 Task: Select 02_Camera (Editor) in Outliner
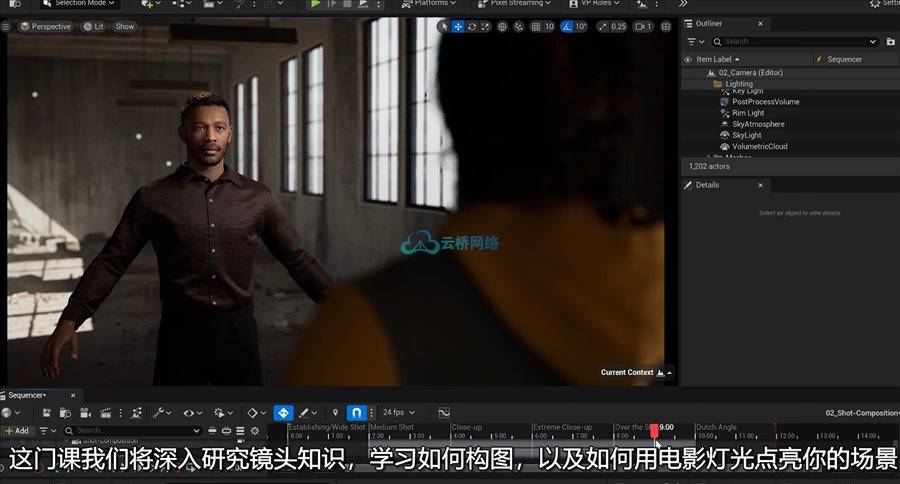[x=750, y=73]
